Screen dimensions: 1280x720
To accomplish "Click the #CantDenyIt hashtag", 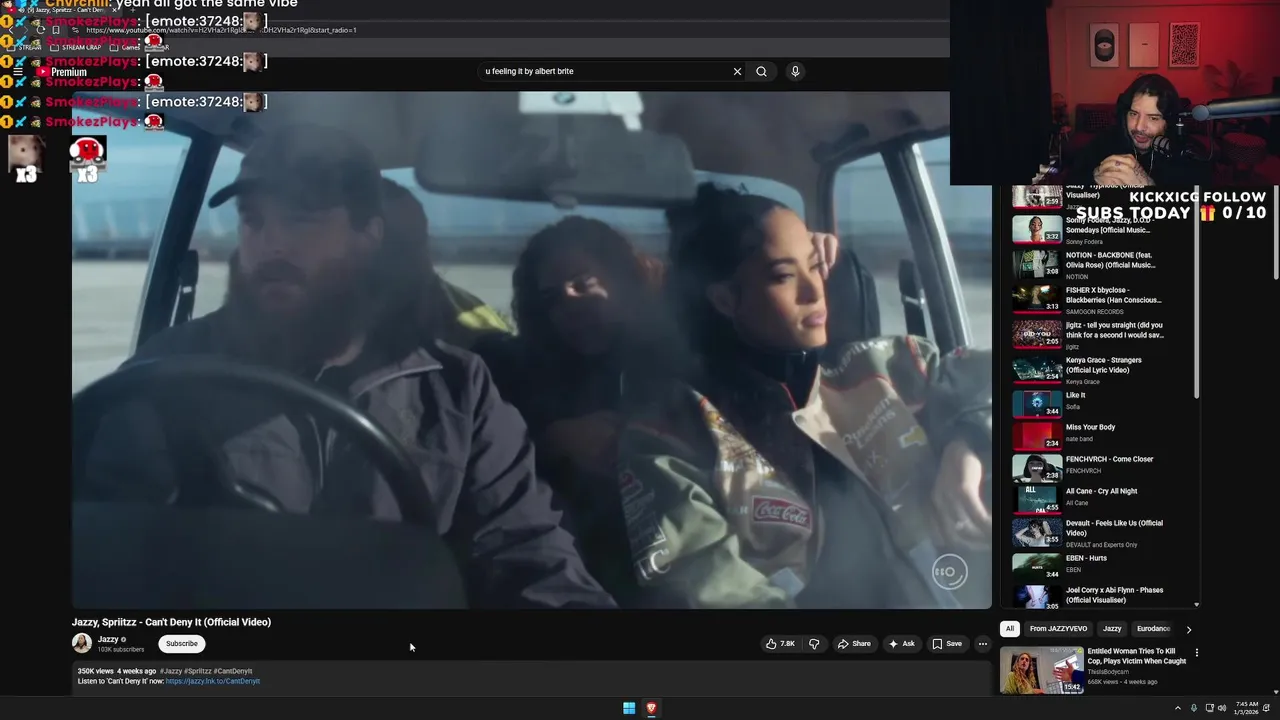I will pos(233,671).
